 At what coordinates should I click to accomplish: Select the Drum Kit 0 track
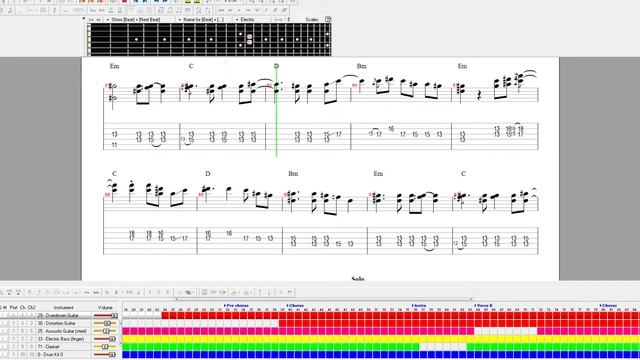tap(63, 354)
